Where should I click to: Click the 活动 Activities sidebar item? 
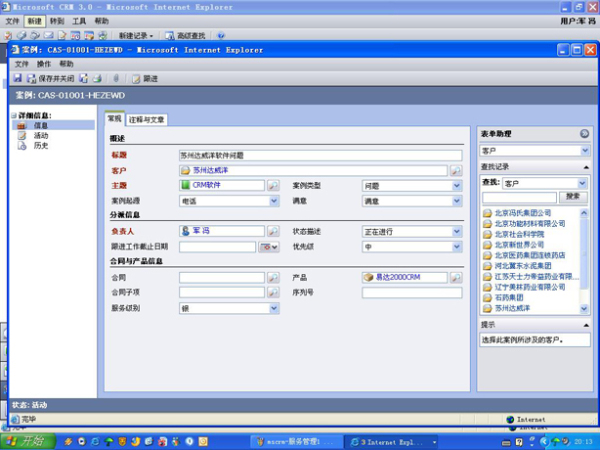tap(41, 135)
